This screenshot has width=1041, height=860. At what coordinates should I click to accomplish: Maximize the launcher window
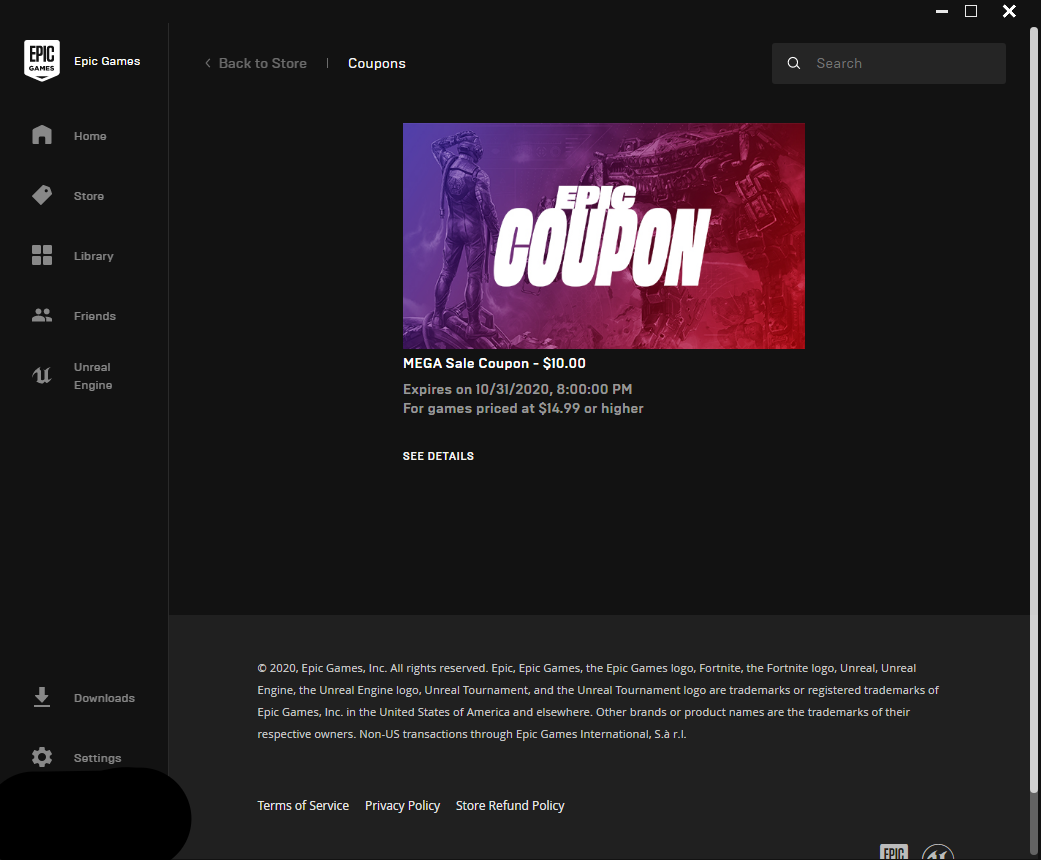click(971, 11)
